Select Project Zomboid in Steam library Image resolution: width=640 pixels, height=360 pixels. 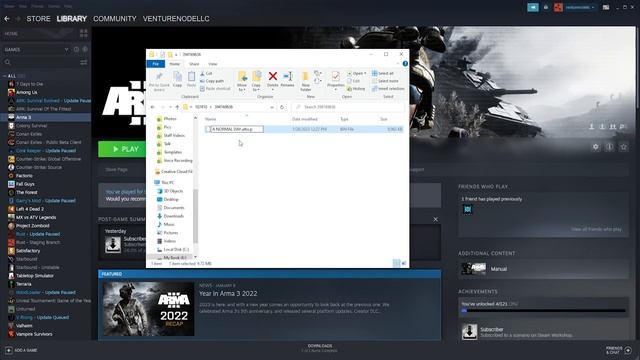[x=33, y=226]
